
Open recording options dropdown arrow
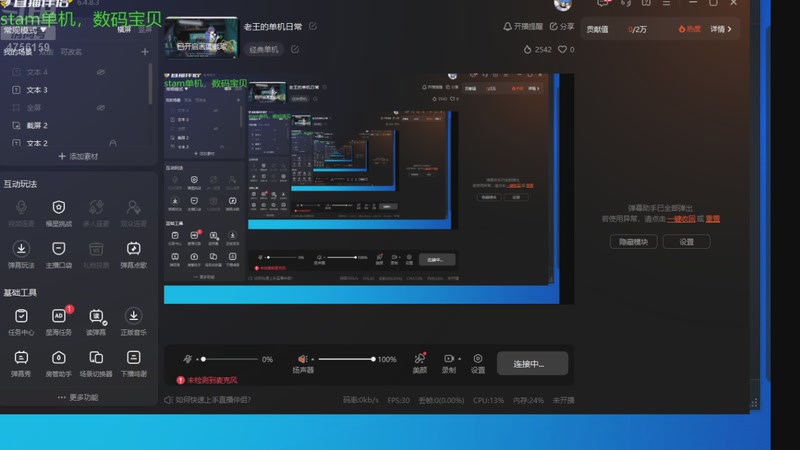pos(460,359)
